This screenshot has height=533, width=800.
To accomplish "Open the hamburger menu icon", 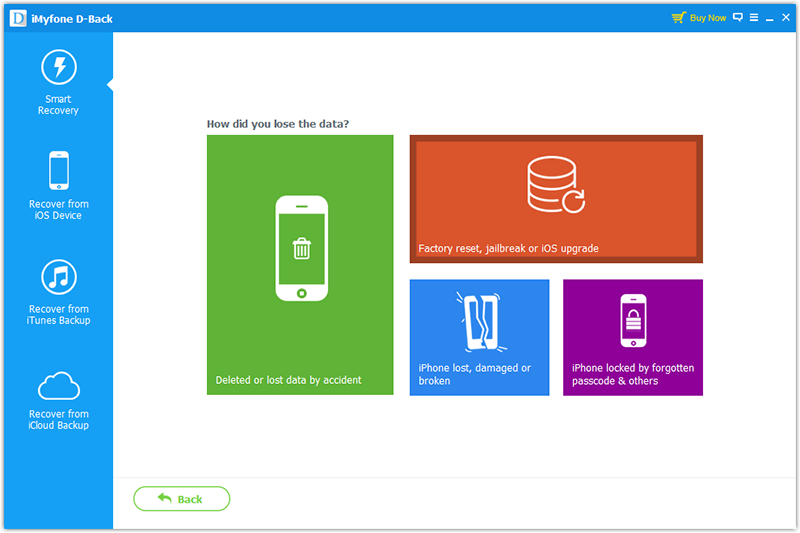I will [754, 17].
